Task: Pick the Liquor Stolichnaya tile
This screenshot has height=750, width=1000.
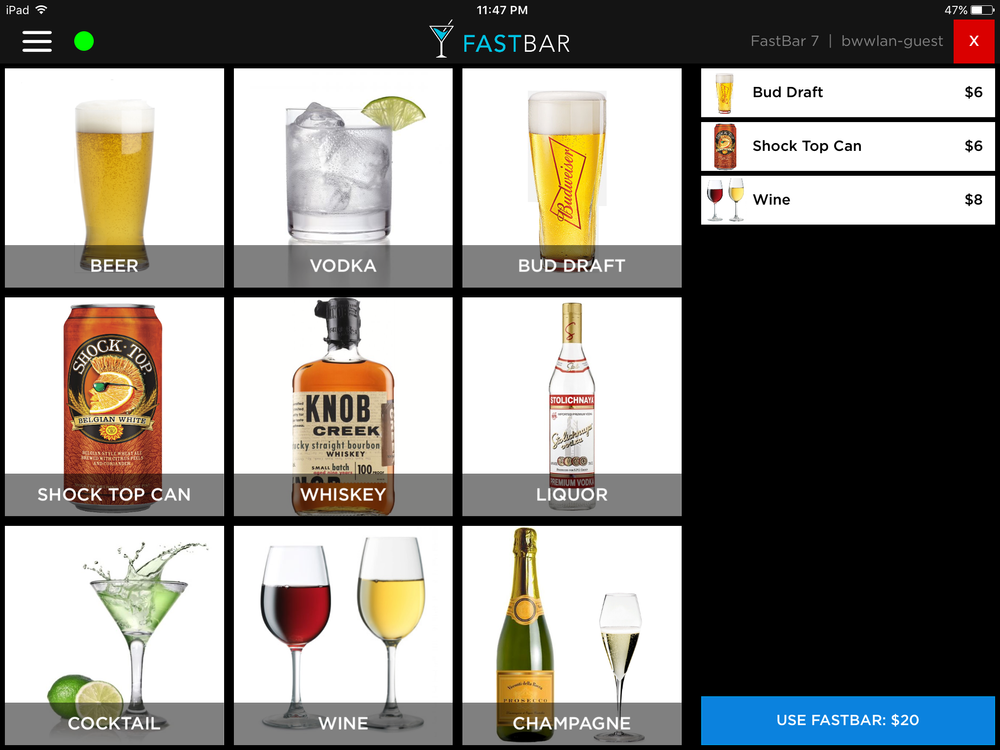Action: tap(572, 406)
